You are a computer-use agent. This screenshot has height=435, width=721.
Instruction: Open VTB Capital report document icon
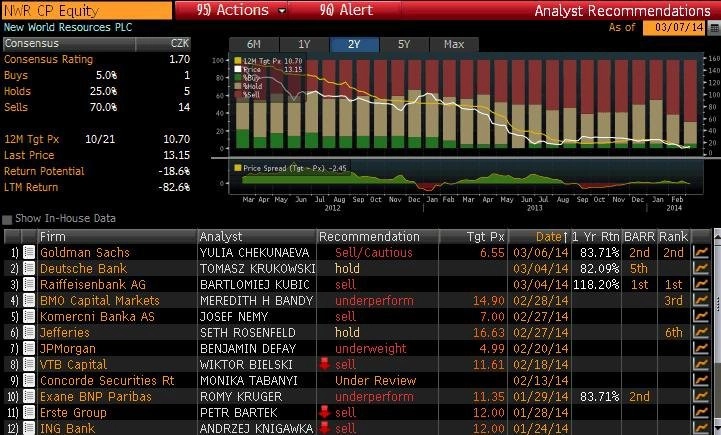click(29, 365)
